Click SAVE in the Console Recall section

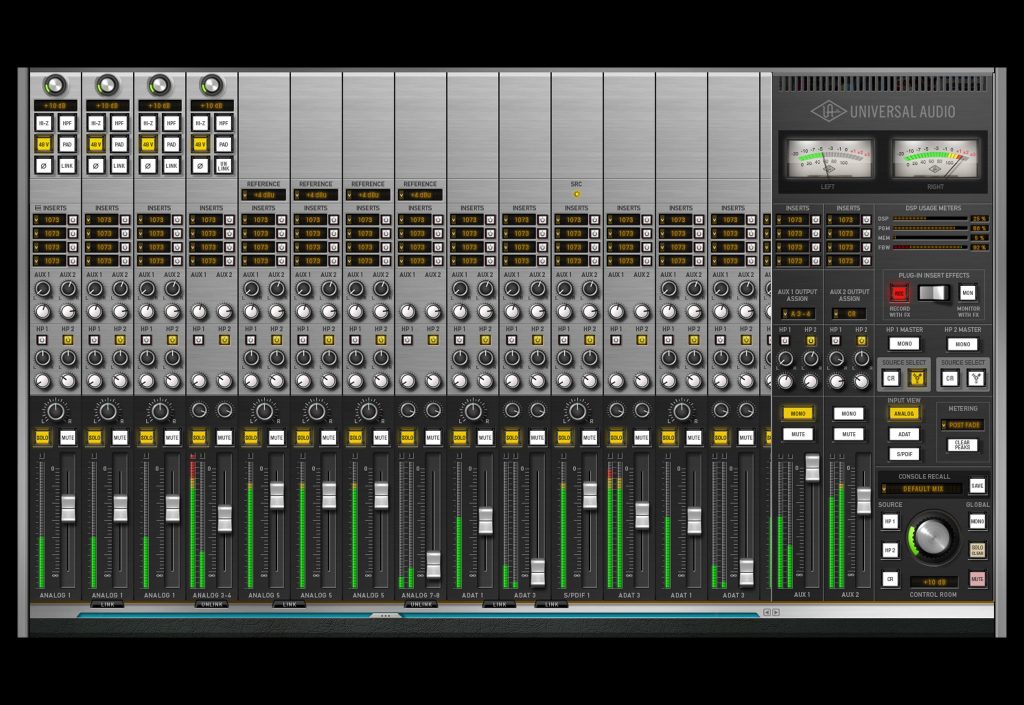point(977,486)
